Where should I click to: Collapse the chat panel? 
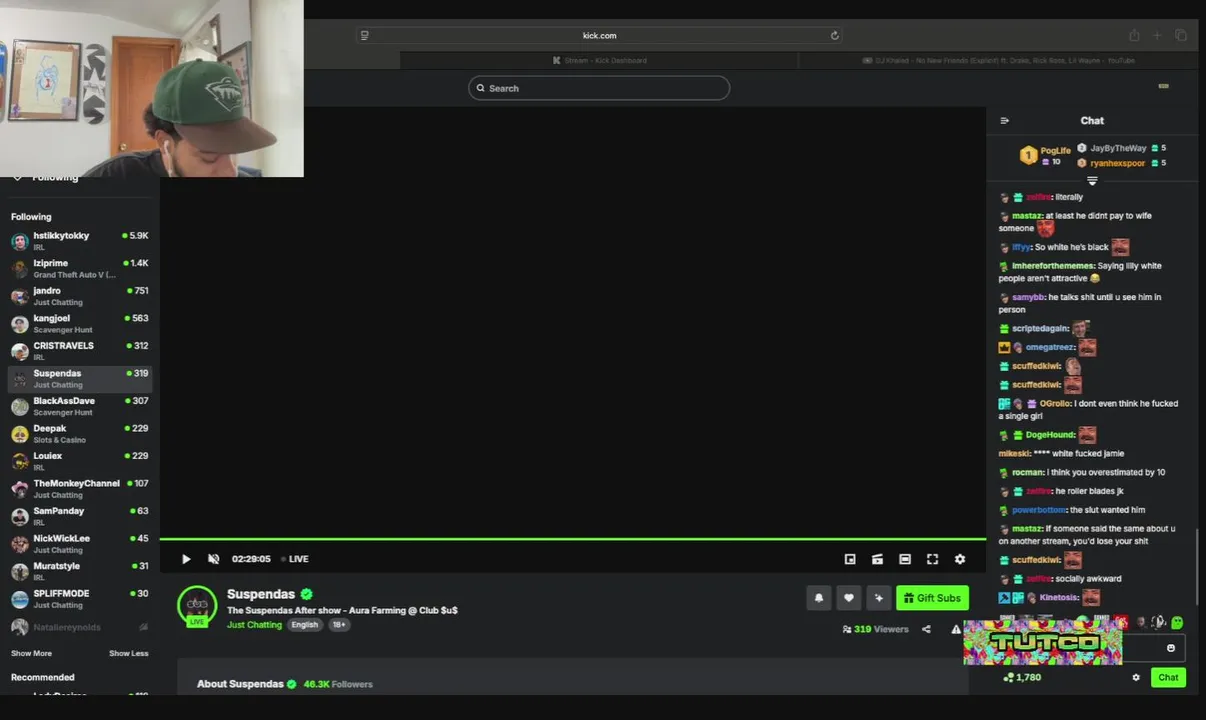1005,121
